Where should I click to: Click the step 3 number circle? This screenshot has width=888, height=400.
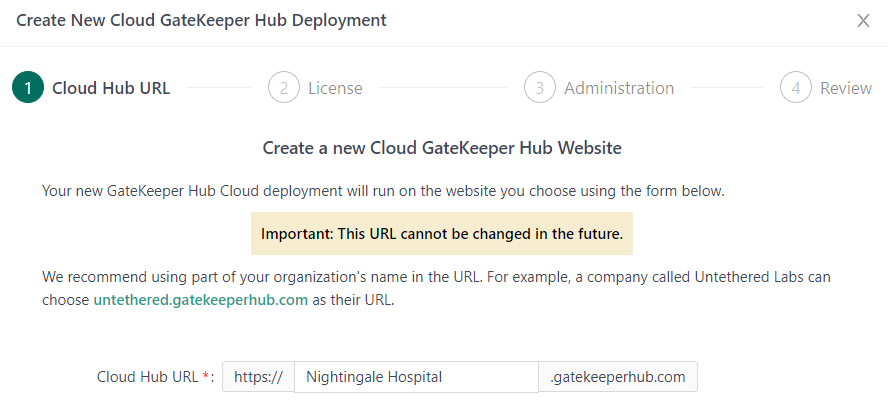point(540,88)
